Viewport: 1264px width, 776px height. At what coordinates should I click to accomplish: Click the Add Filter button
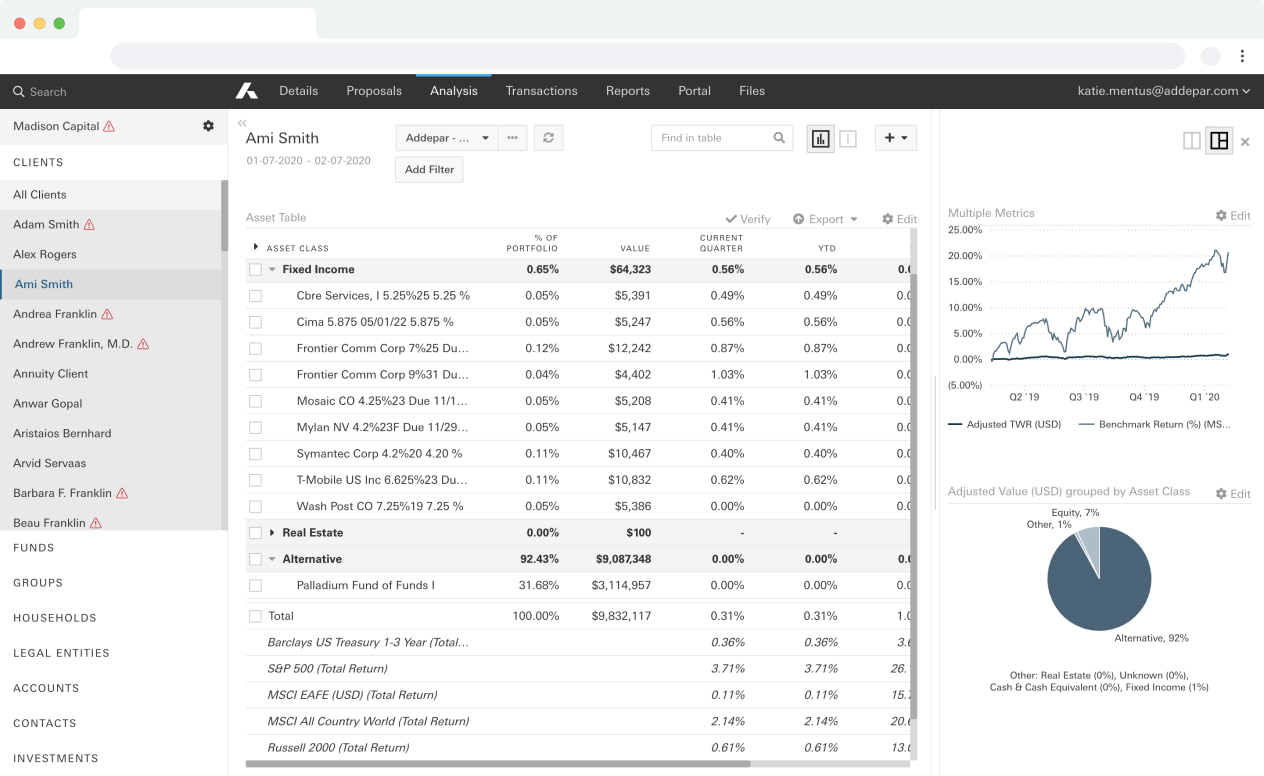429,170
